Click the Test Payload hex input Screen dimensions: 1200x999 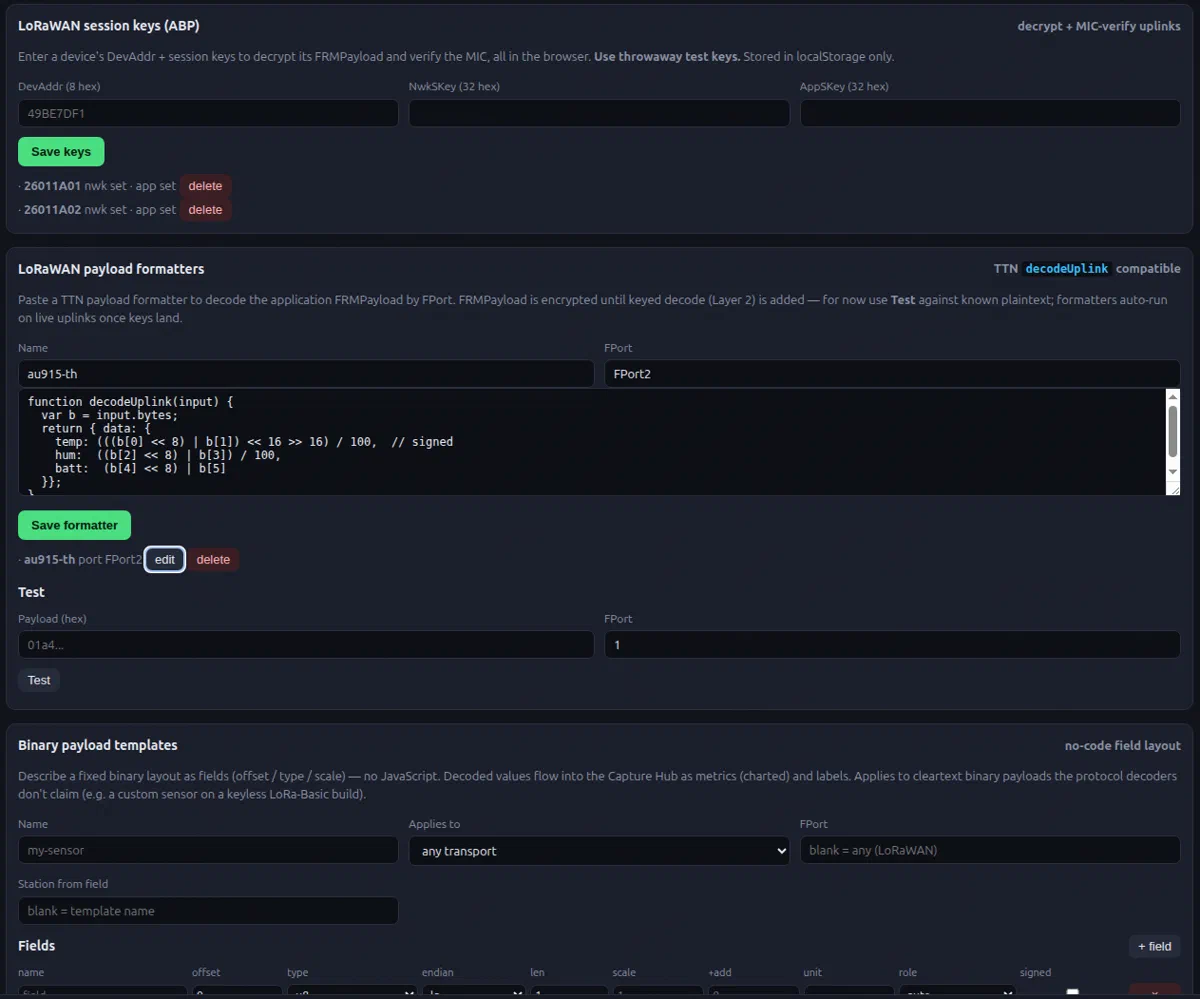[x=306, y=645]
